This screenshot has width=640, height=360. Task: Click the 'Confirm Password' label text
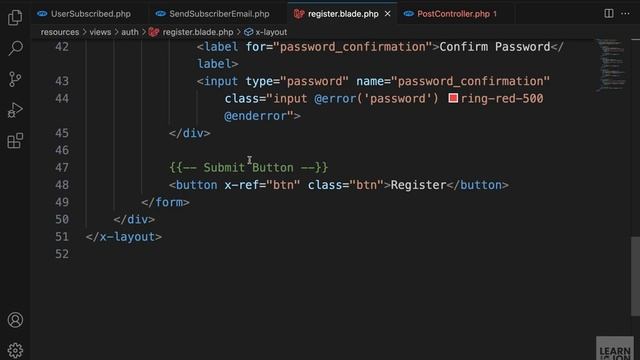(495, 47)
